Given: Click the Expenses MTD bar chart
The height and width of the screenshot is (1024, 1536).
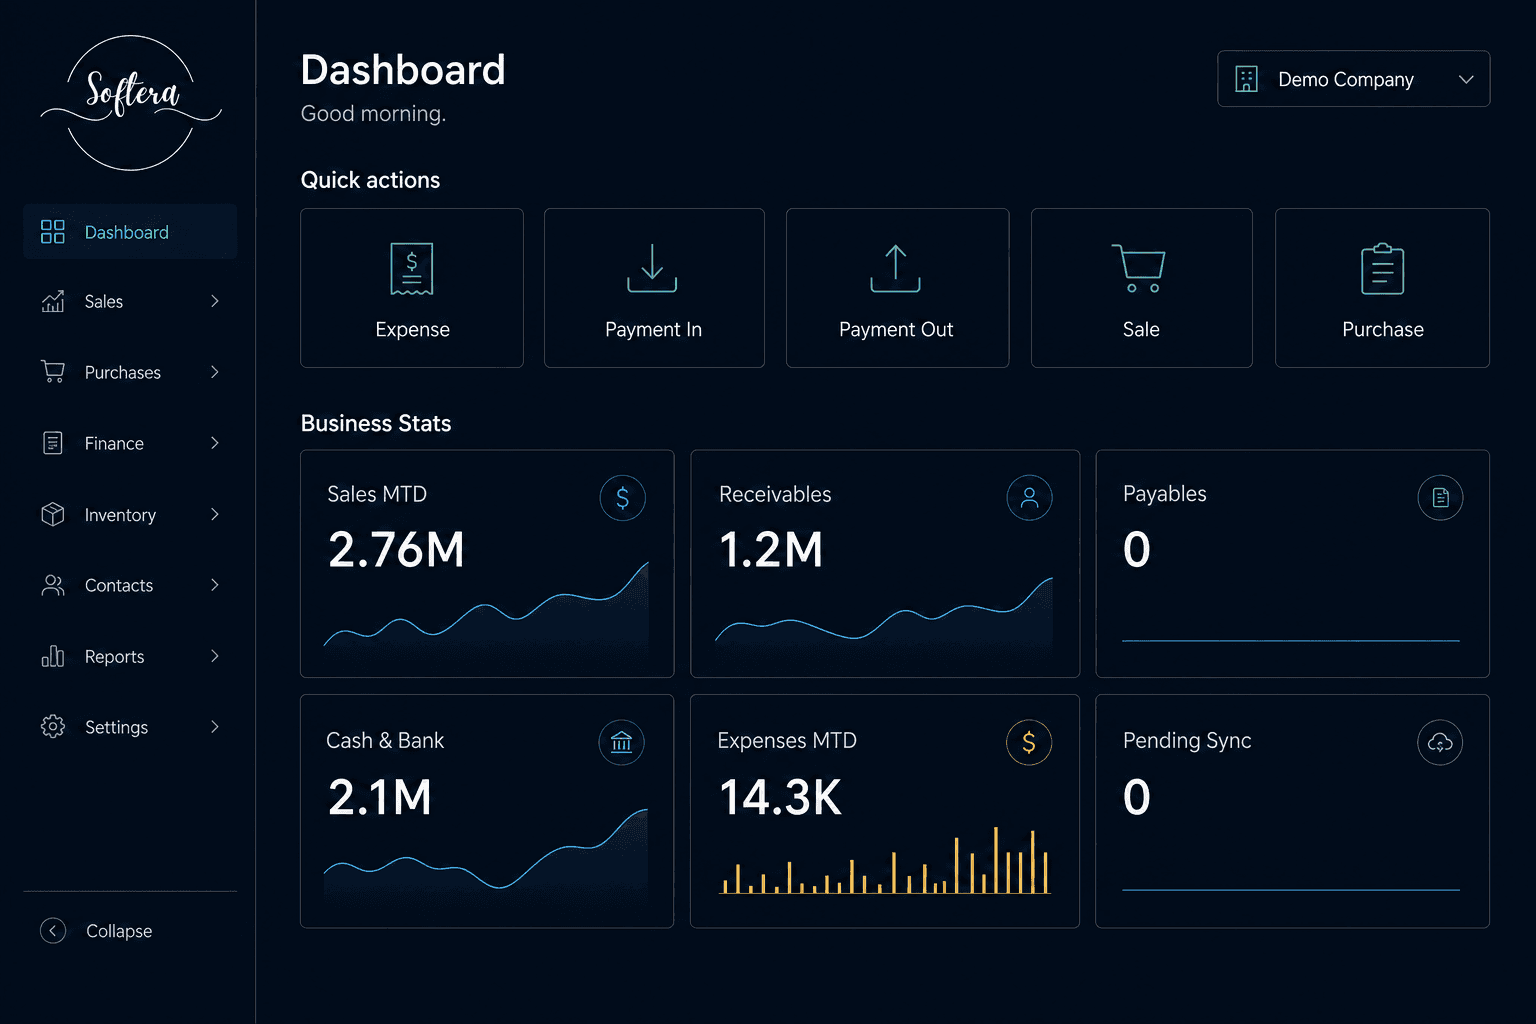Looking at the screenshot, I should [885, 861].
